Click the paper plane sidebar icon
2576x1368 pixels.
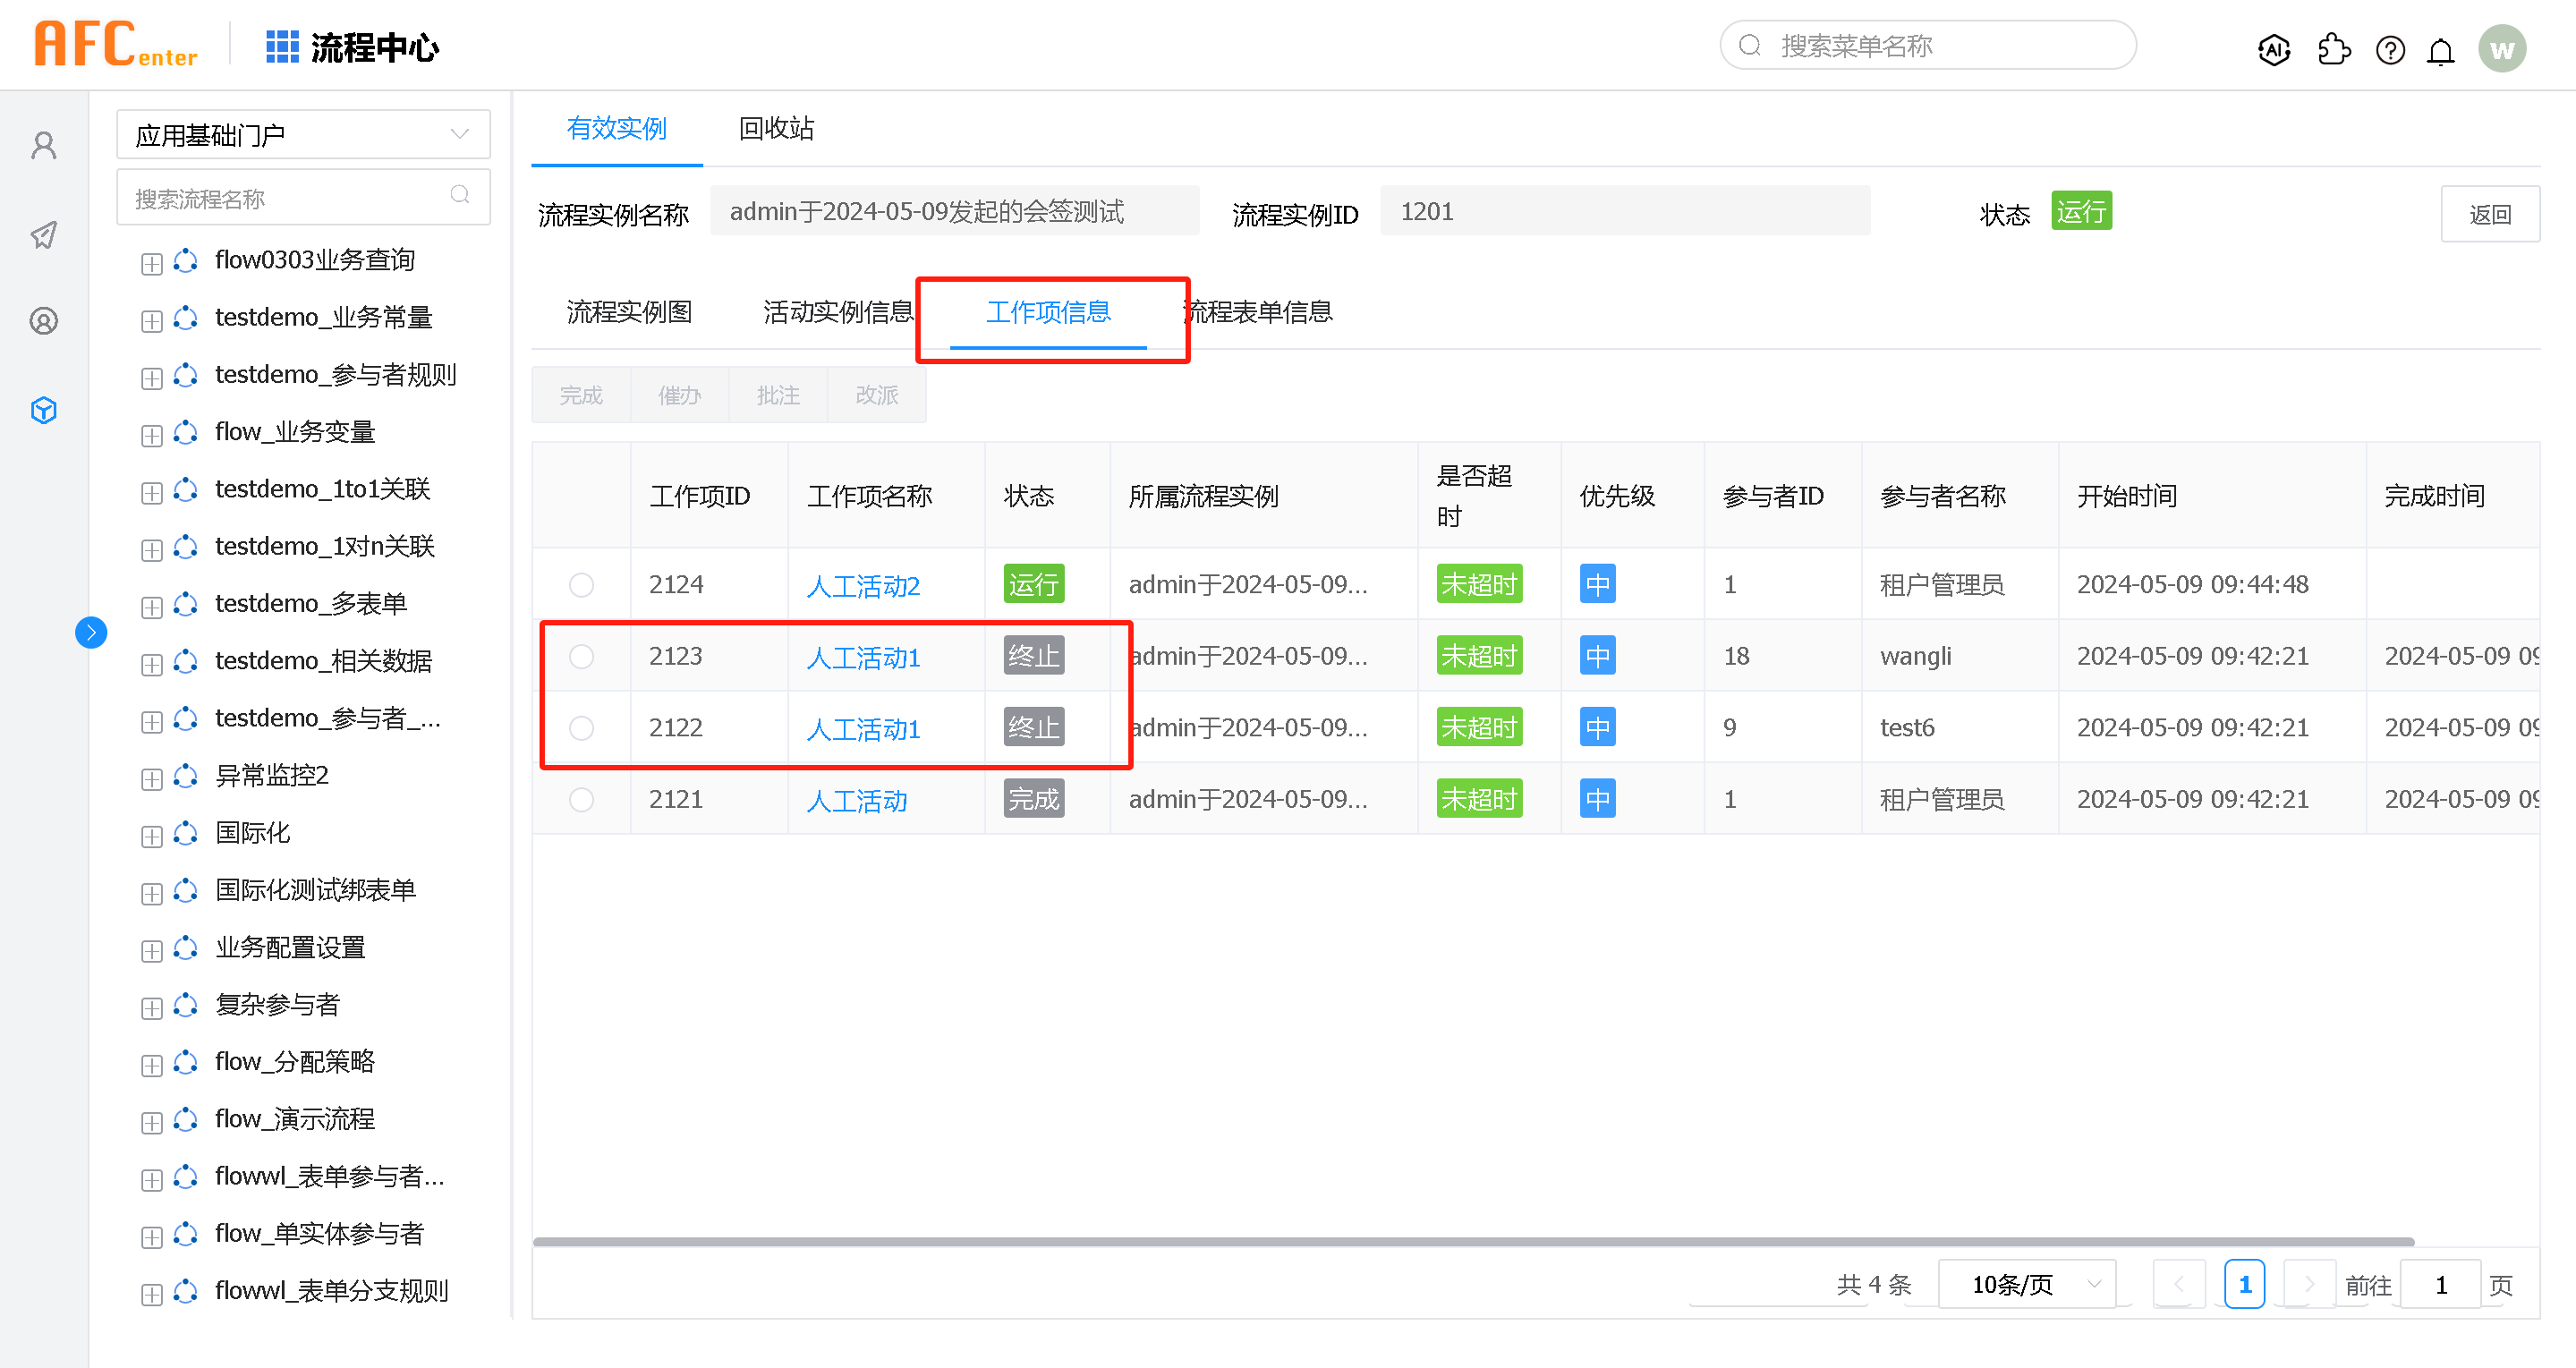pos(44,235)
